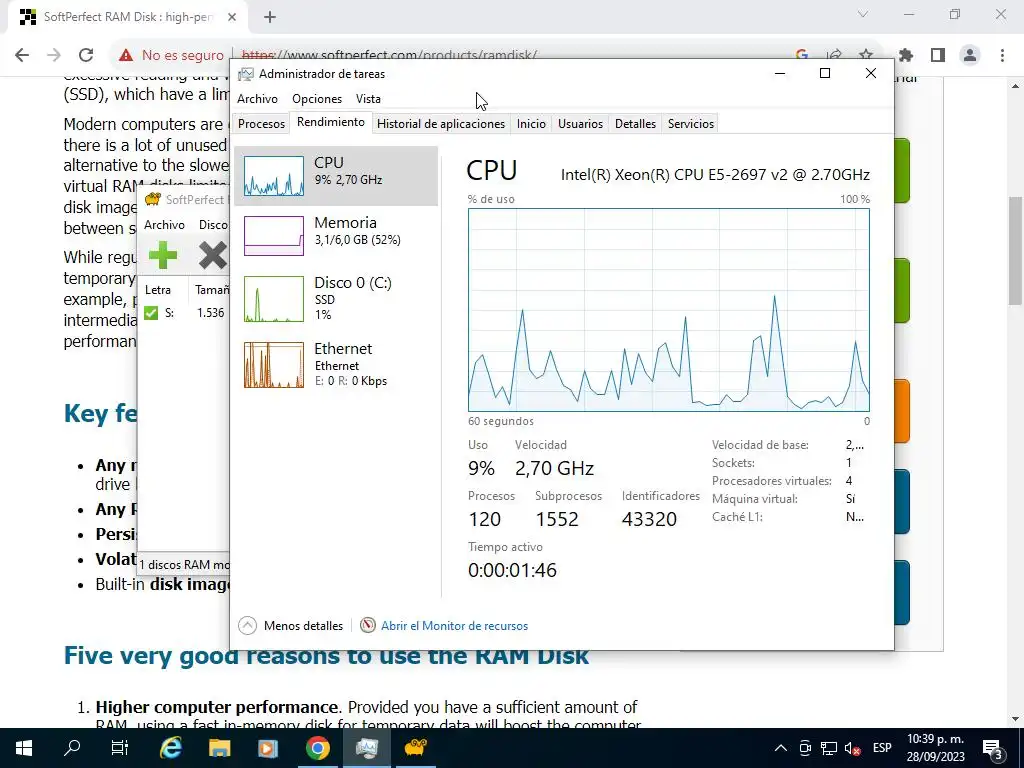This screenshot has height=768, width=1024.
Task: Select the Memoria performance item
Action: click(336, 236)
